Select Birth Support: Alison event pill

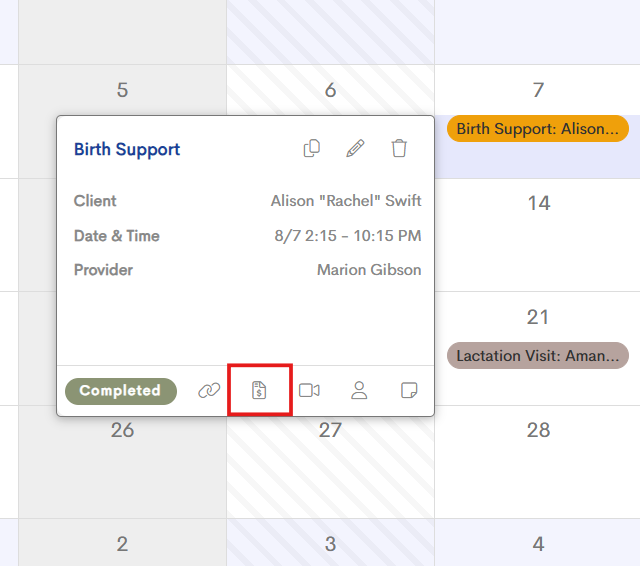tap(538, 129)
